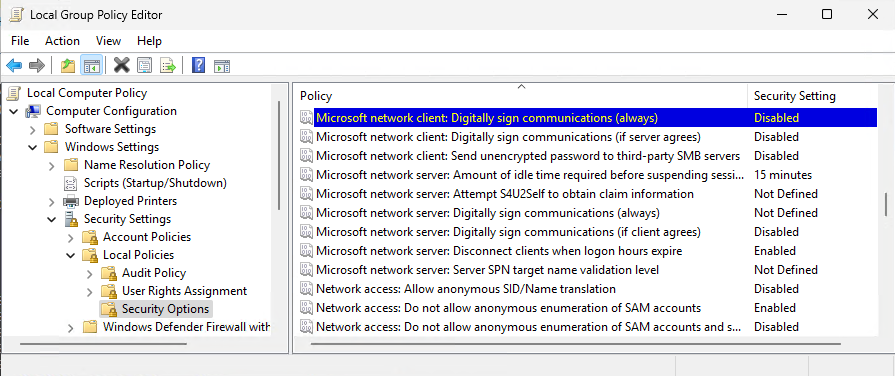This screenshot has width=895, height=376.
Task: Expand the Software Settings node
Action: (x=33, y=130)
